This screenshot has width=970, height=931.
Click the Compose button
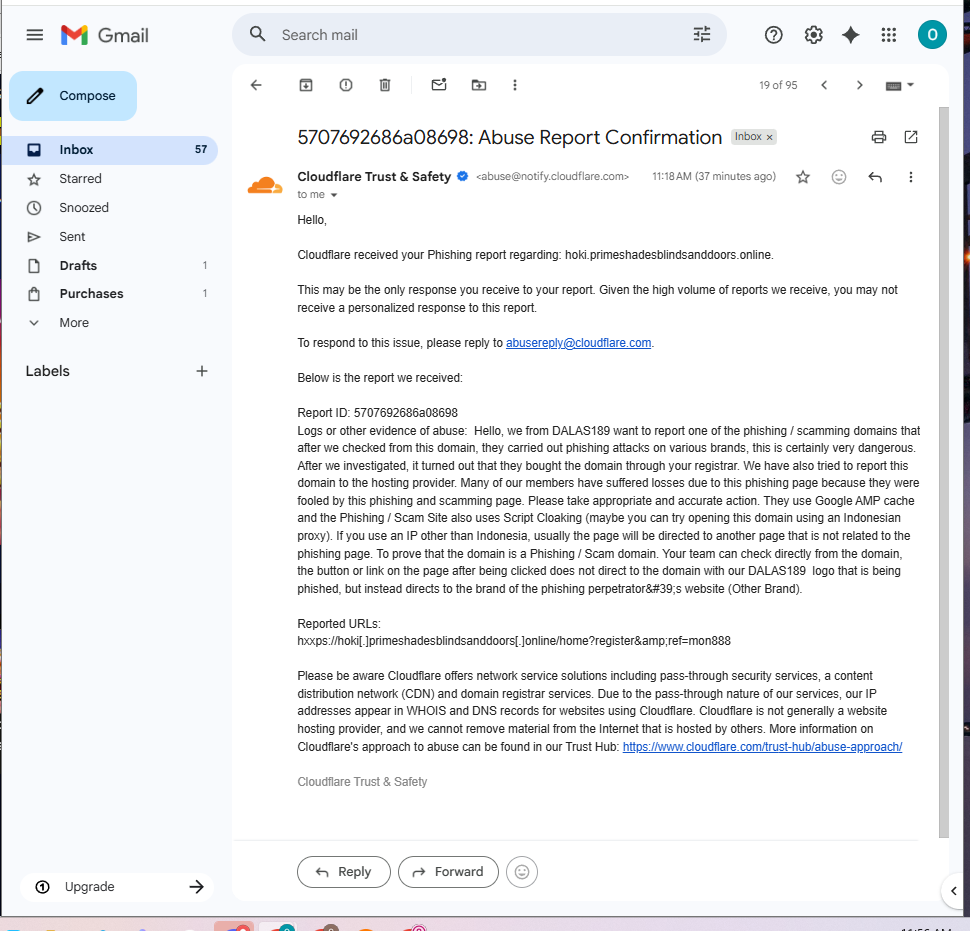73,96
